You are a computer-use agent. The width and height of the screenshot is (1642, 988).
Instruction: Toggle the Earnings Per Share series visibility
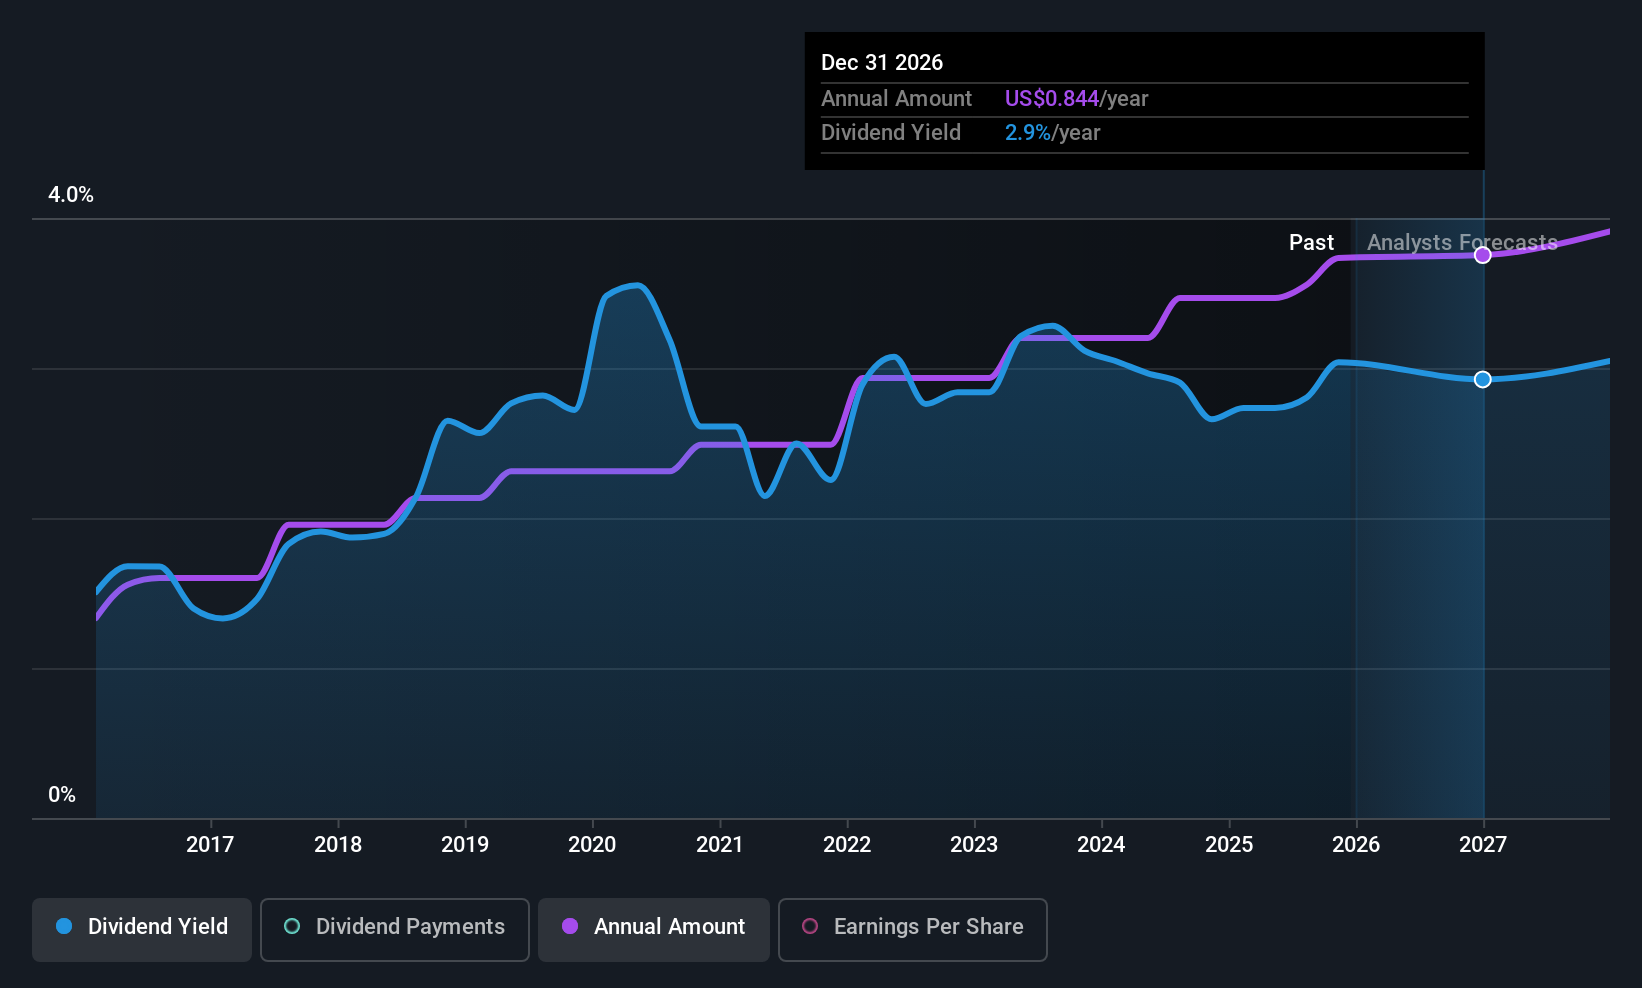(x=912, y=929)
